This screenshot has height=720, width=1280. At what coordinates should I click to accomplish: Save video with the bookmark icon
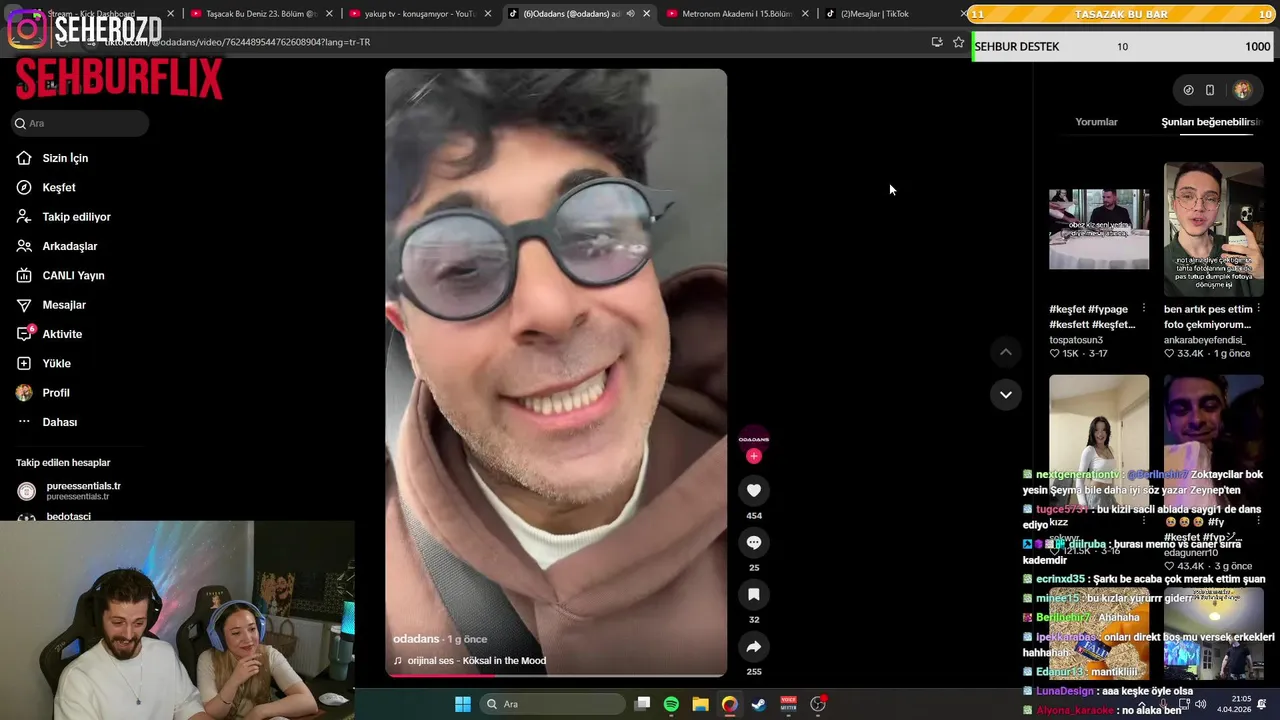point(754,594)
